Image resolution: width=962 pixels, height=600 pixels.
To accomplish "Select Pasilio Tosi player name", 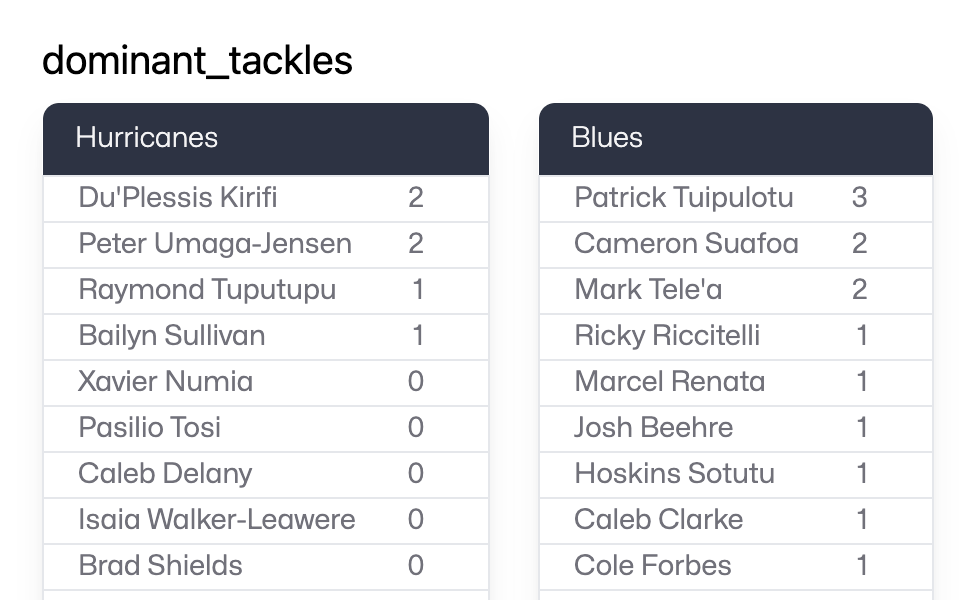I will (x=150, y=428).
